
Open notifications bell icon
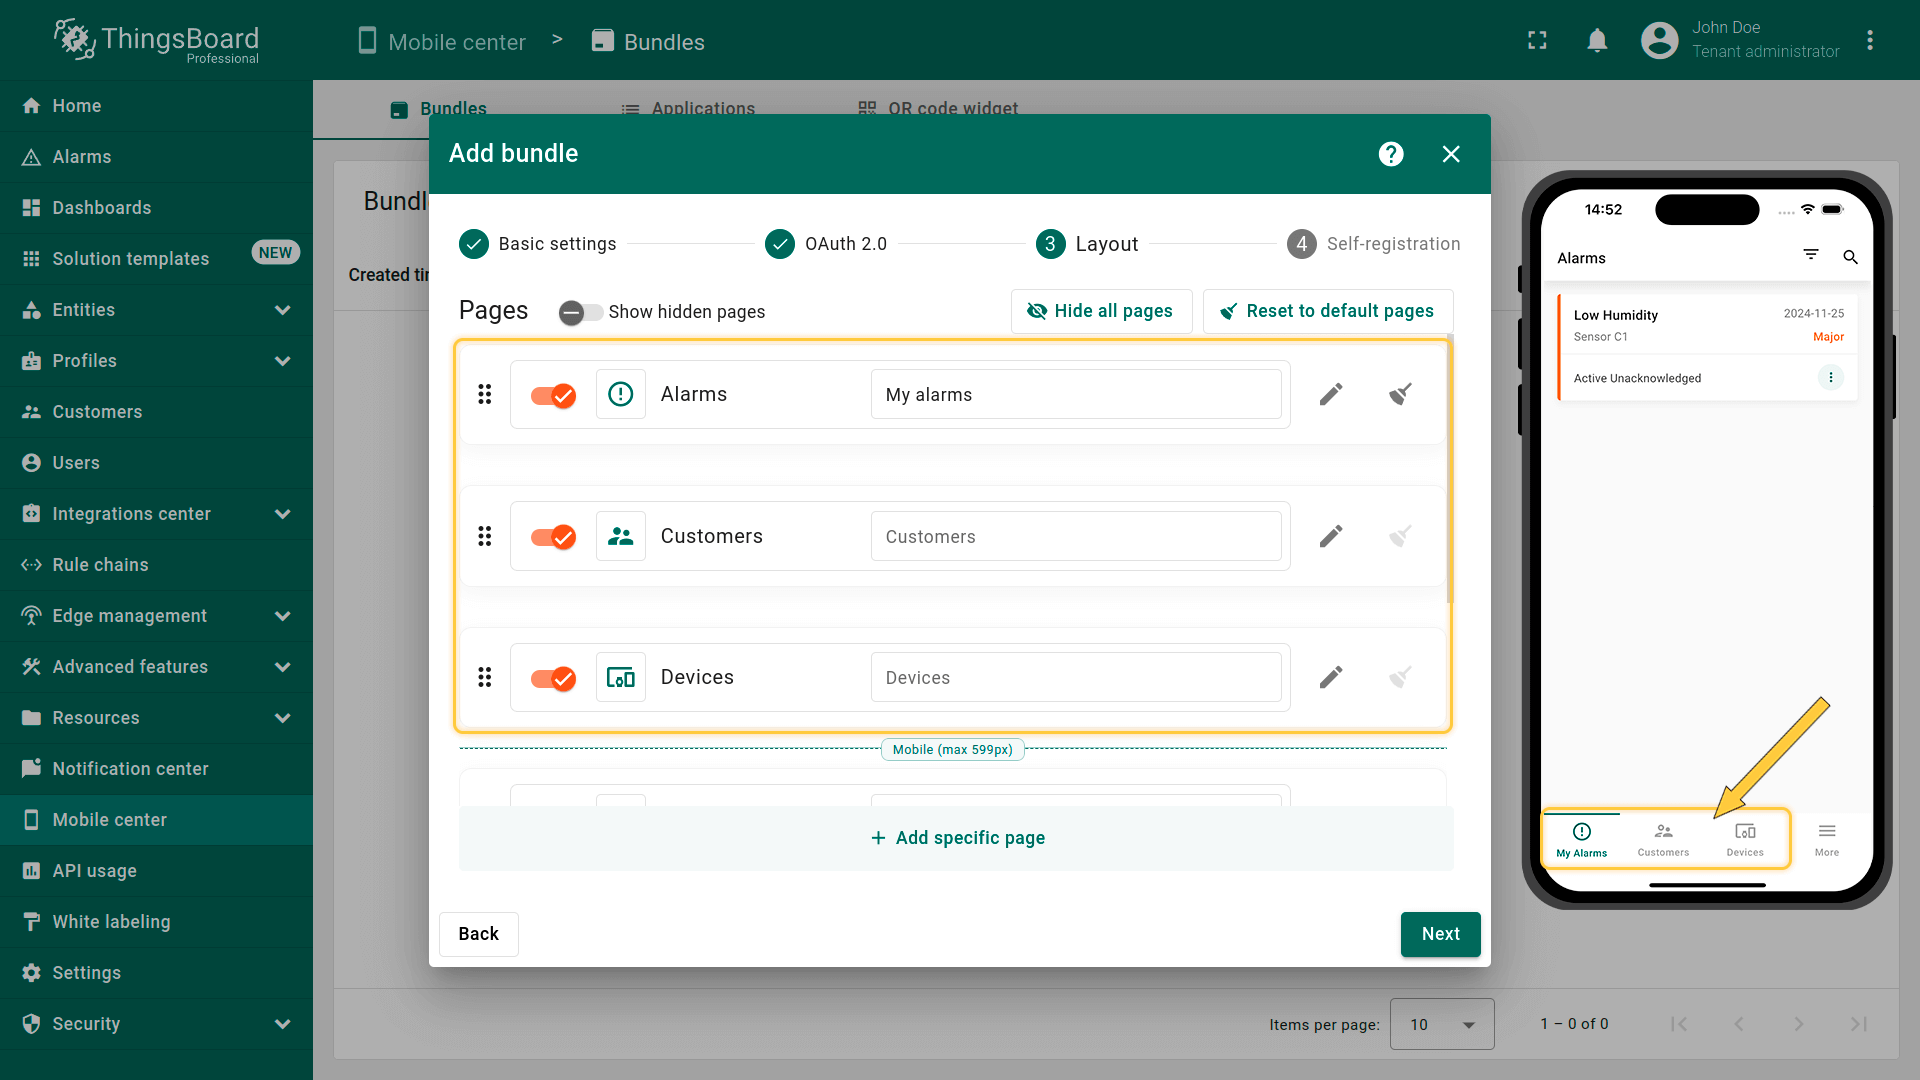click(x=1597, y=41)
